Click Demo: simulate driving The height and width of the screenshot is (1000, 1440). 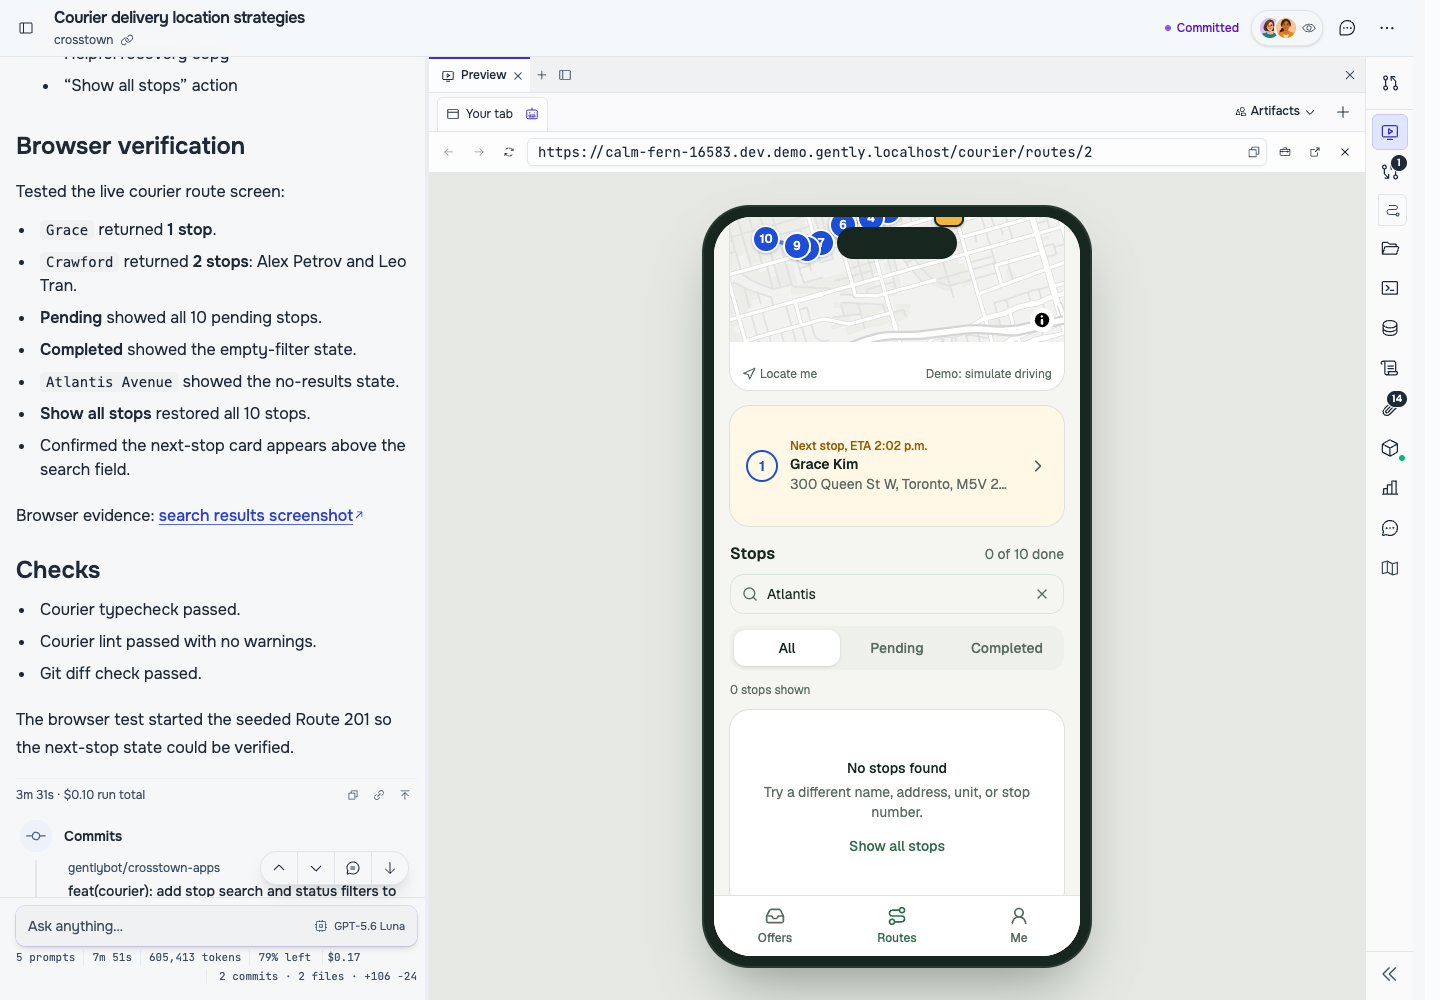coord(988,374)
